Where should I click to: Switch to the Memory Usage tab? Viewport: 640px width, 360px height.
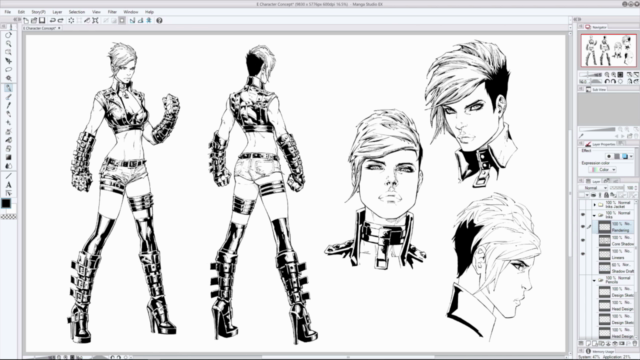pyautogui.click(x=600, y=351)
